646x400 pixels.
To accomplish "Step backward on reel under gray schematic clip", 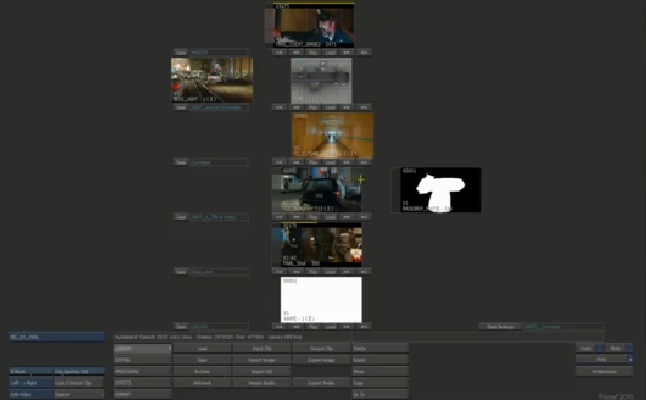I will [296, 107].
